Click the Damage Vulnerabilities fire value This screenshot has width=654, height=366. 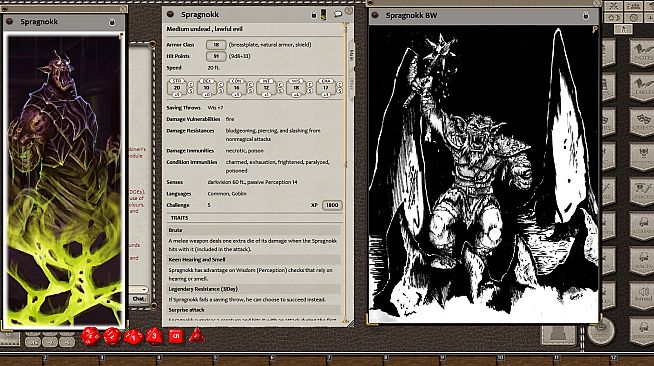coord(230,119)
